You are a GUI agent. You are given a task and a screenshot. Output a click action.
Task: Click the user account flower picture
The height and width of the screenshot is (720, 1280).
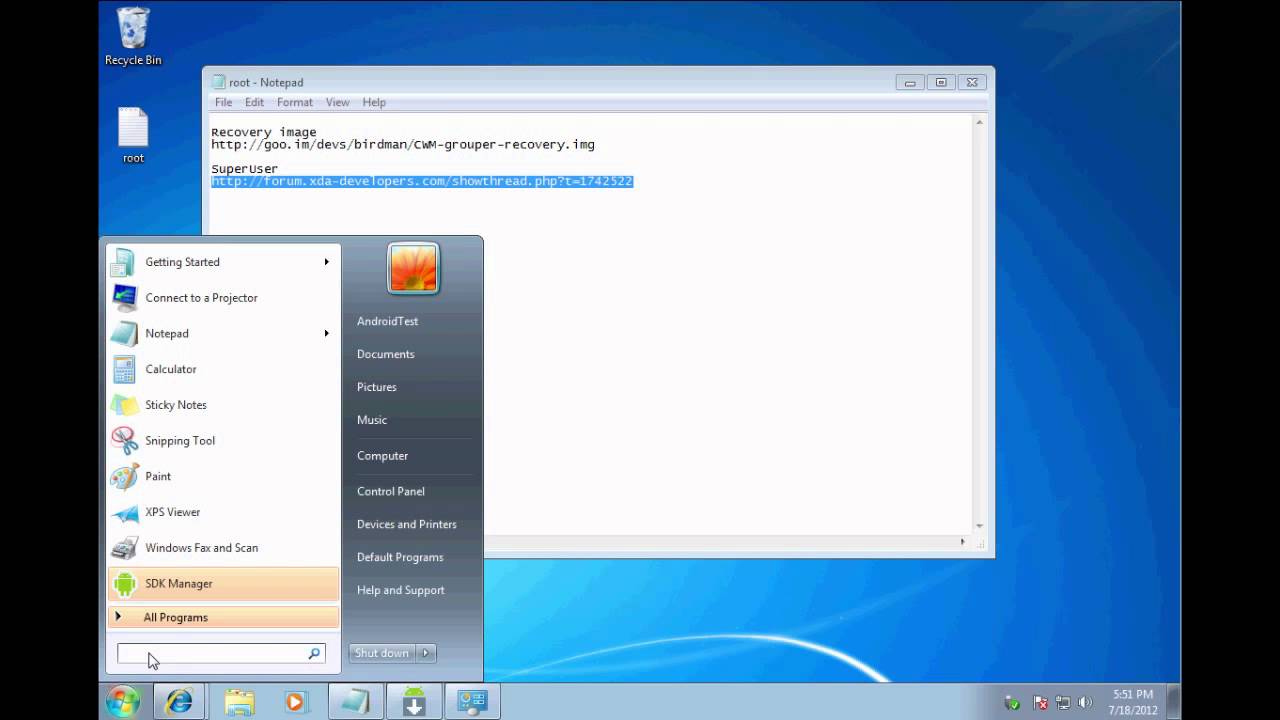[413, 268]
